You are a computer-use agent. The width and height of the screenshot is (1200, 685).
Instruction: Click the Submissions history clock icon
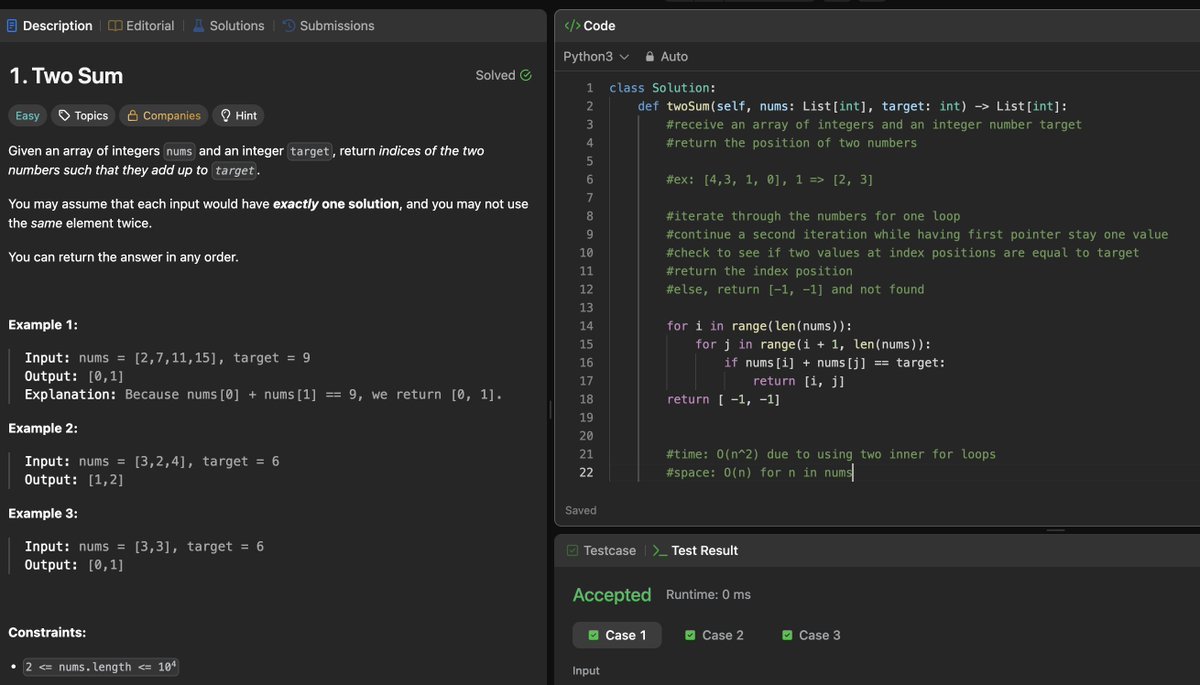(289, 26)
